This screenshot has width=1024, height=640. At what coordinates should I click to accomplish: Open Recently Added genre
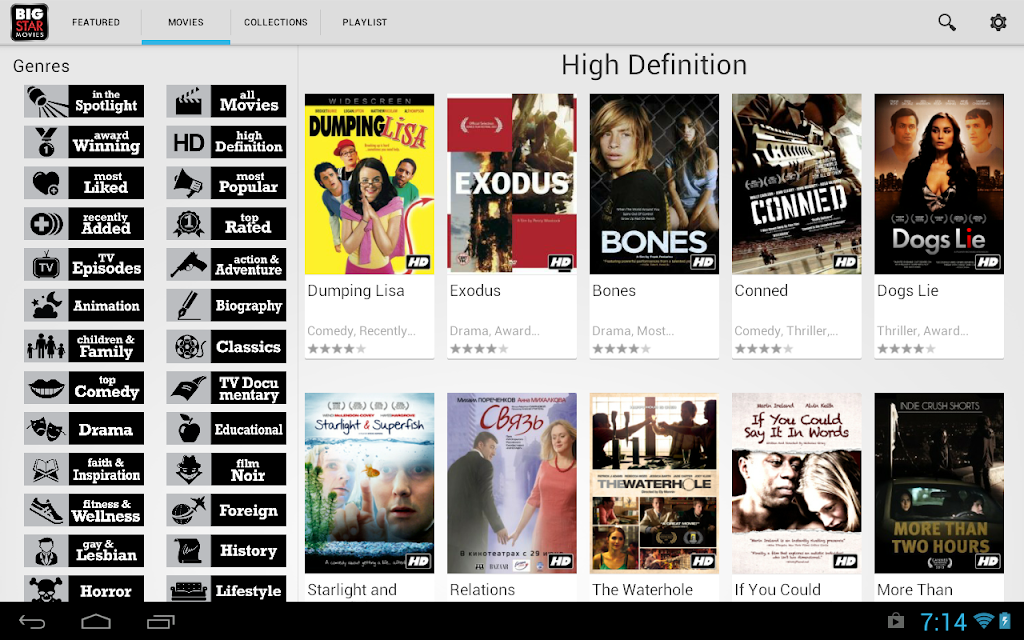pyautogui.click(x=84, y=223)
